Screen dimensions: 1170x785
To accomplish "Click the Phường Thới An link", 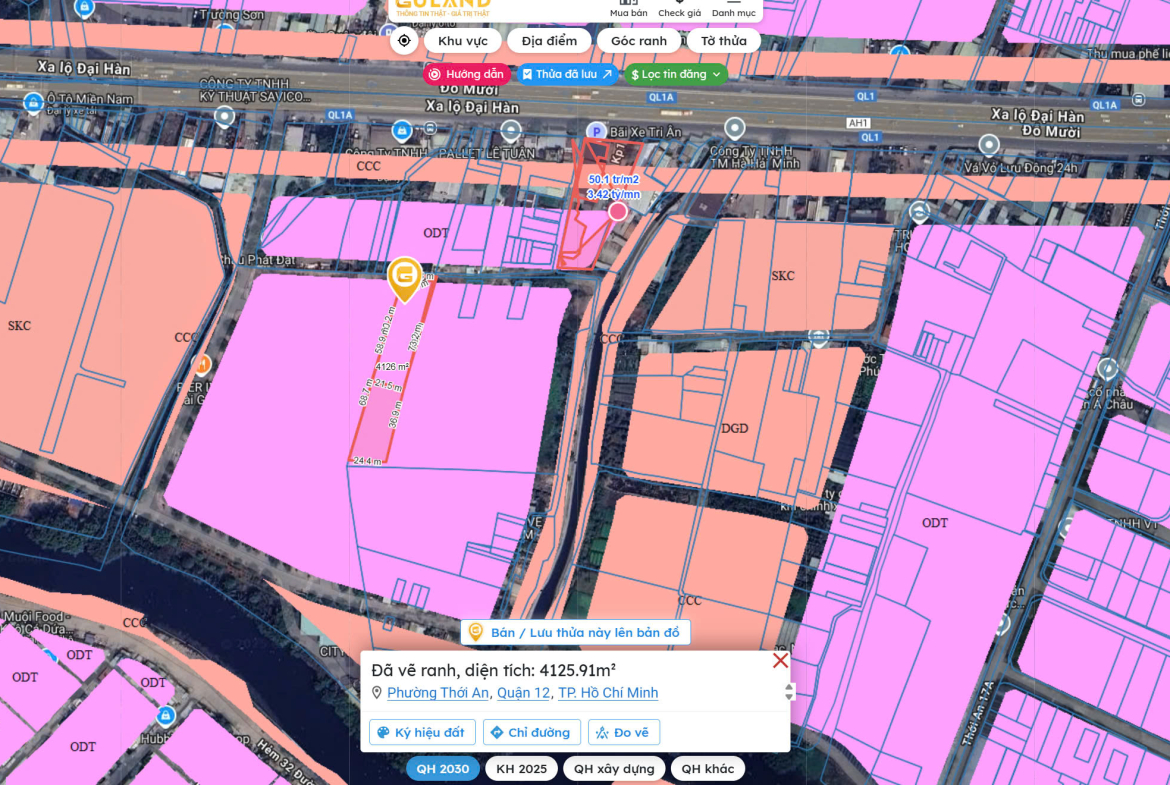I will click(438, 693).
